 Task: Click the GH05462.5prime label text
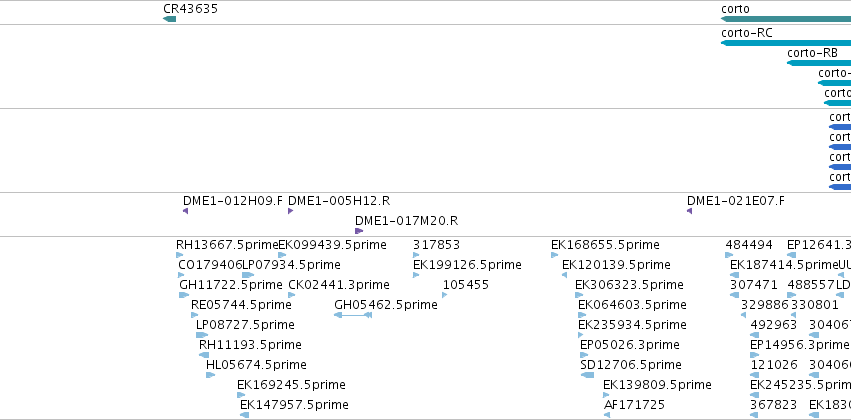(x=386, y=305)
